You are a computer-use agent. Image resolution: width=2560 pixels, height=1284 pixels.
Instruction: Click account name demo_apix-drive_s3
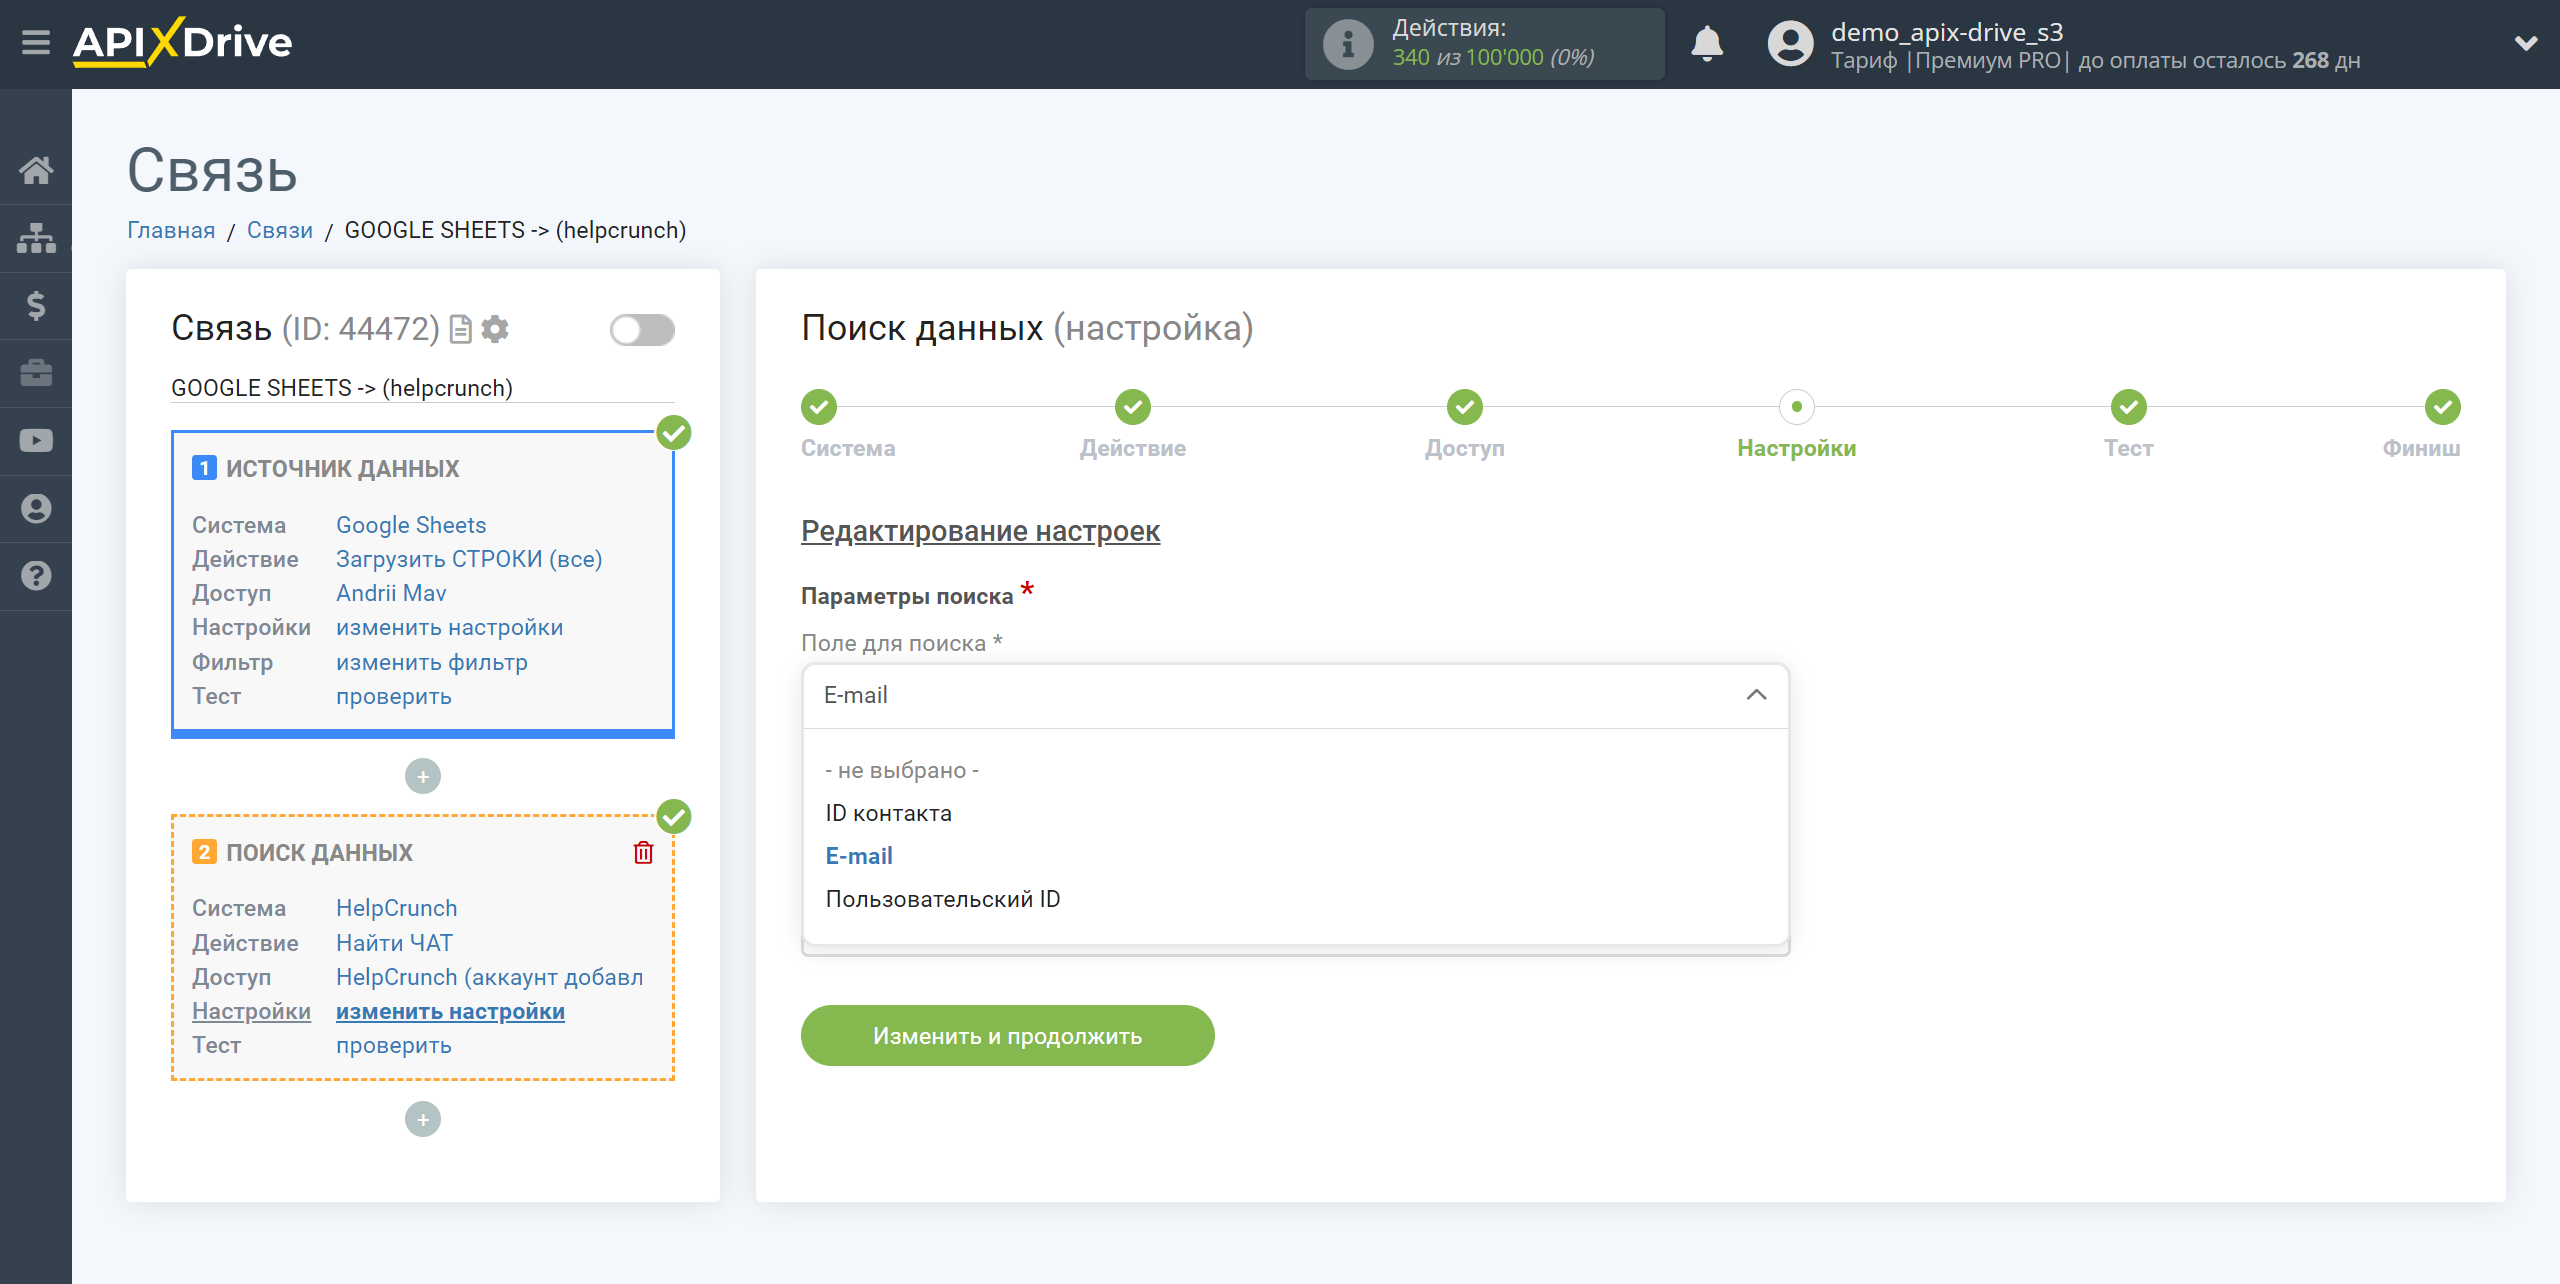click(1947, 32)
